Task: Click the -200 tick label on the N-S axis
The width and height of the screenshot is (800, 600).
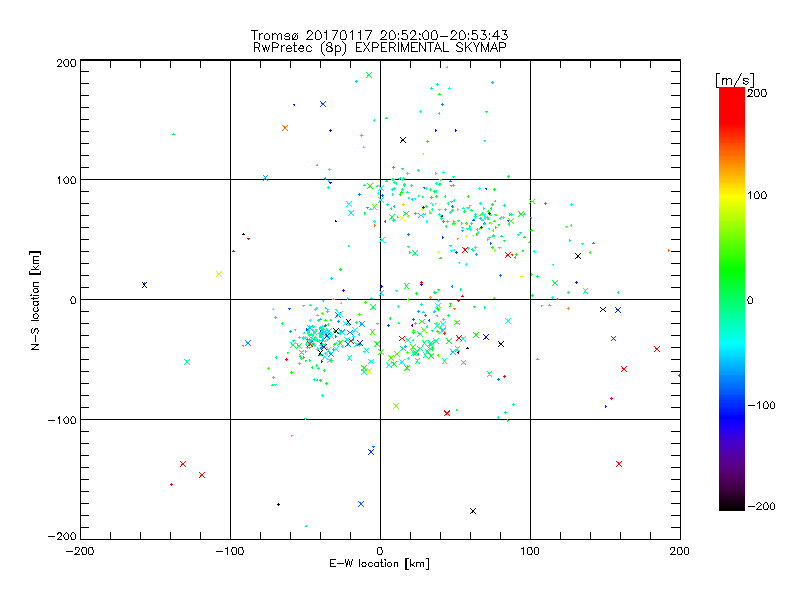Action: [62, 536]
